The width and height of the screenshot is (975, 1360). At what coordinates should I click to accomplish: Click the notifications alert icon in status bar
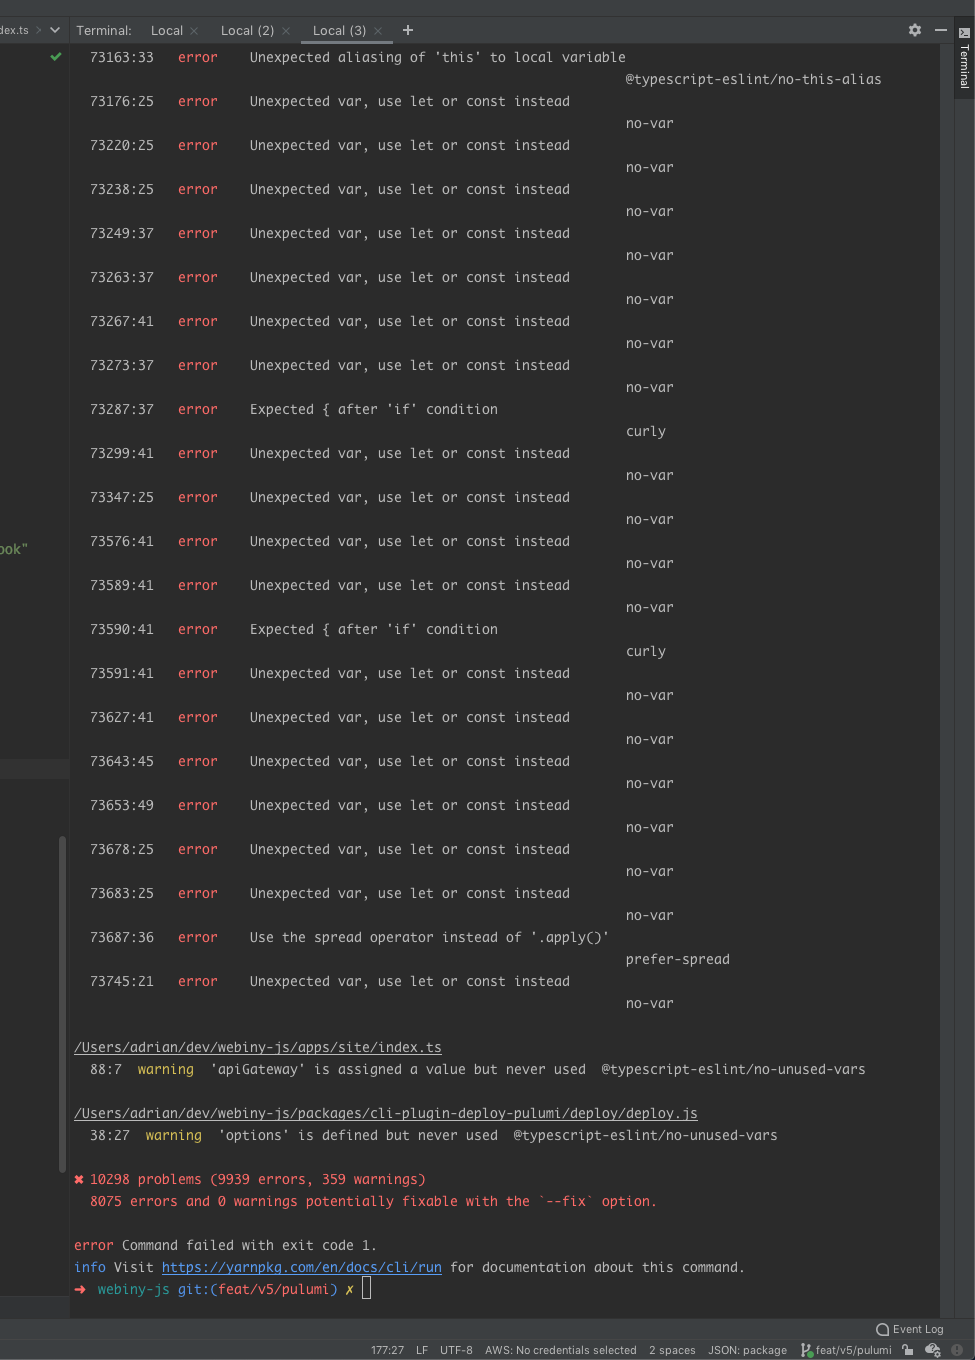pyautogui.click(x=957, y=1350)
